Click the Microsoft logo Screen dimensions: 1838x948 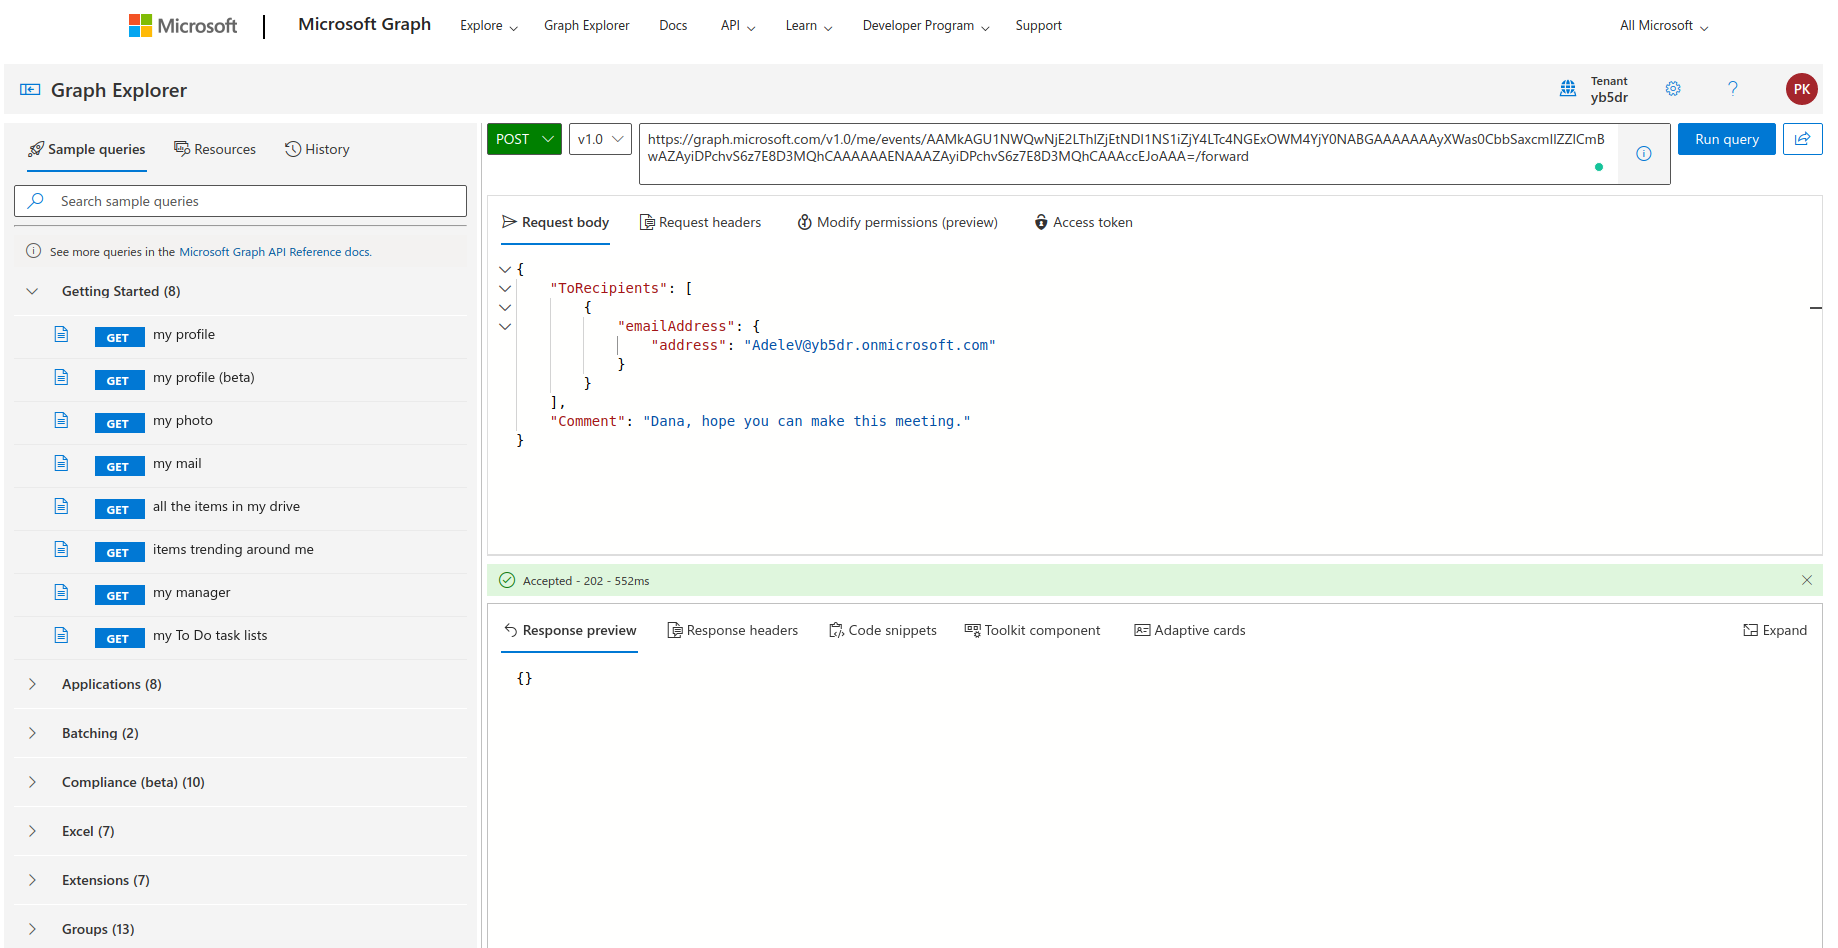click(183, 25)
